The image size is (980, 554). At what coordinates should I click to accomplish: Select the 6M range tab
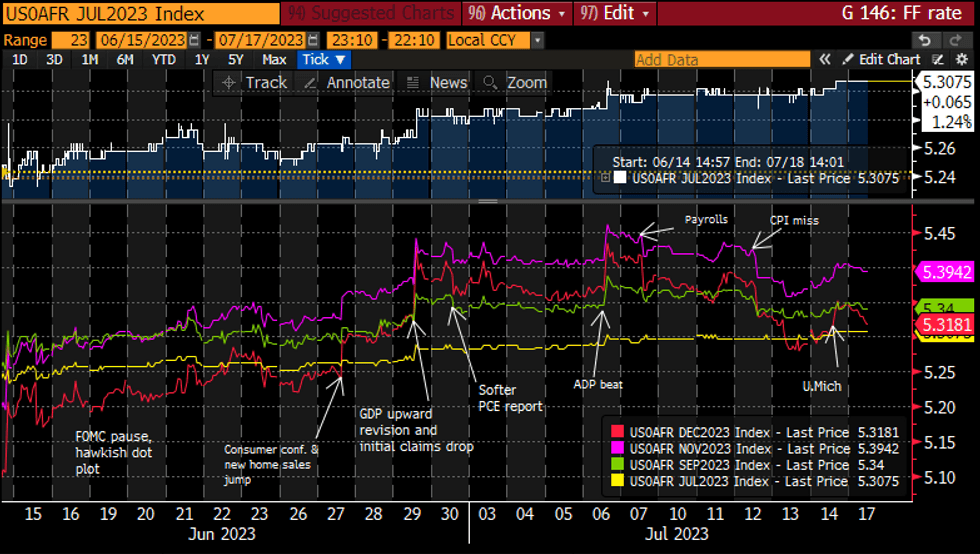point(125,59)
